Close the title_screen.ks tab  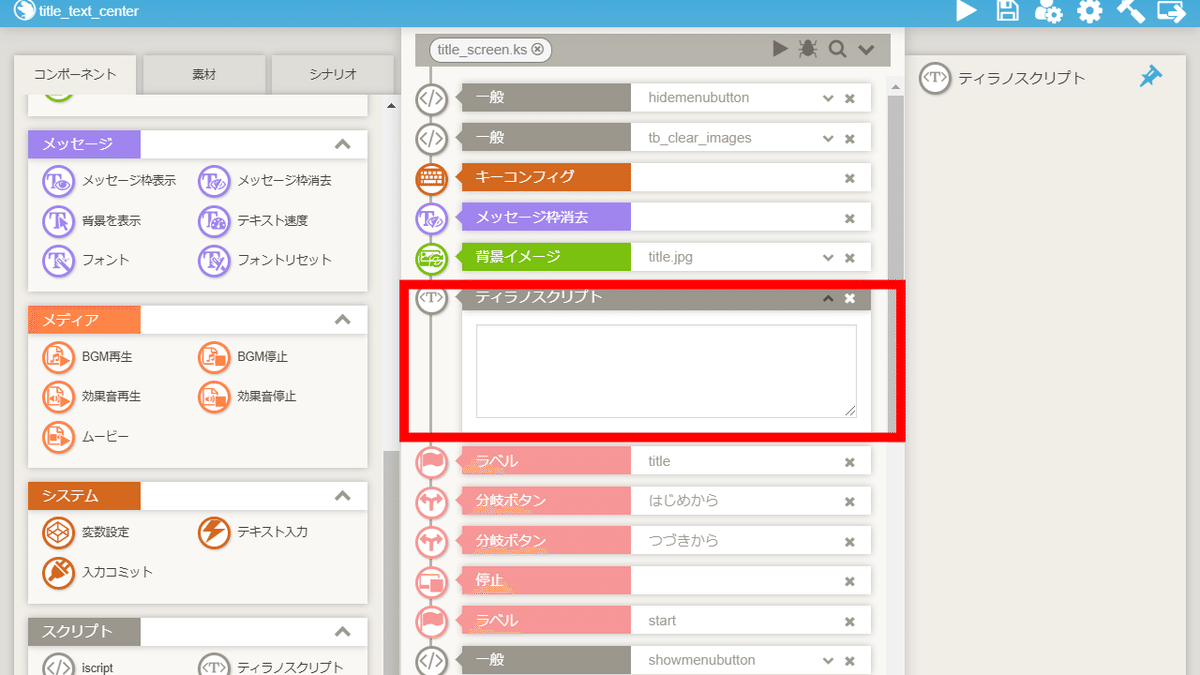click(x=538, y=49)
